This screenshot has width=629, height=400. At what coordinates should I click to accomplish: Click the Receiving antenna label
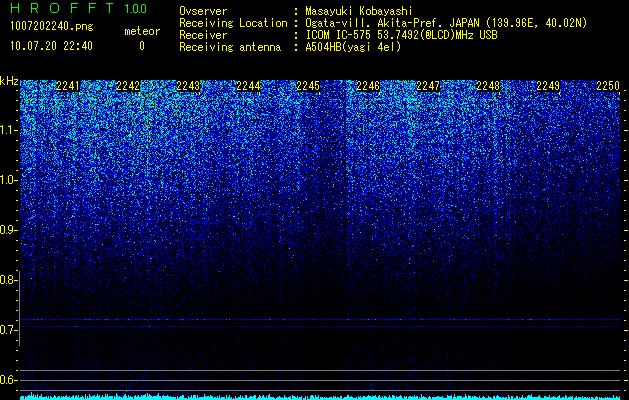coord(230,47)
